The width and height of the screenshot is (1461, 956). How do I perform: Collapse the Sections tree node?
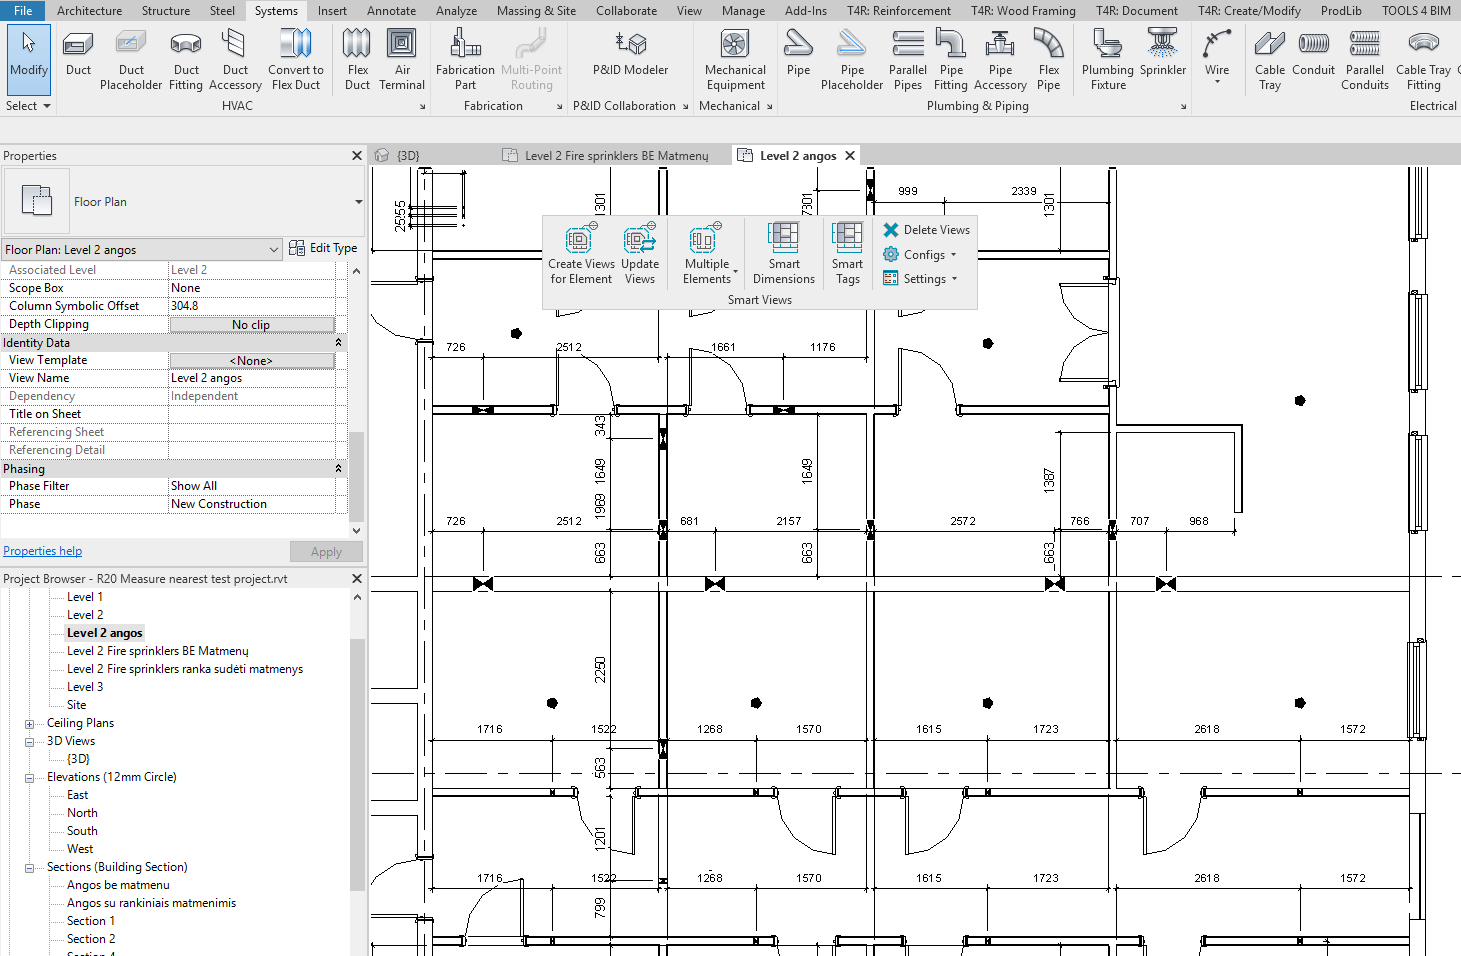[x=30, y=868]
